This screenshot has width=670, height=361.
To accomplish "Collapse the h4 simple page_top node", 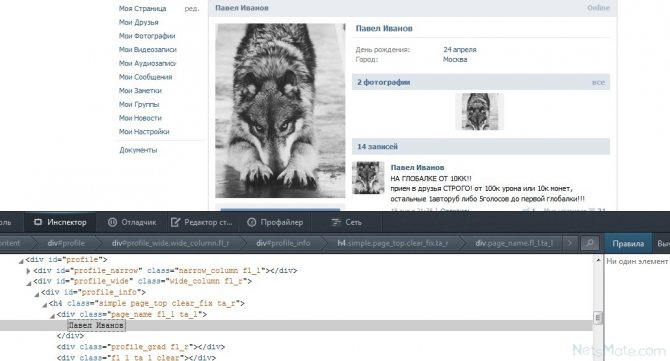I will (44, 305).
